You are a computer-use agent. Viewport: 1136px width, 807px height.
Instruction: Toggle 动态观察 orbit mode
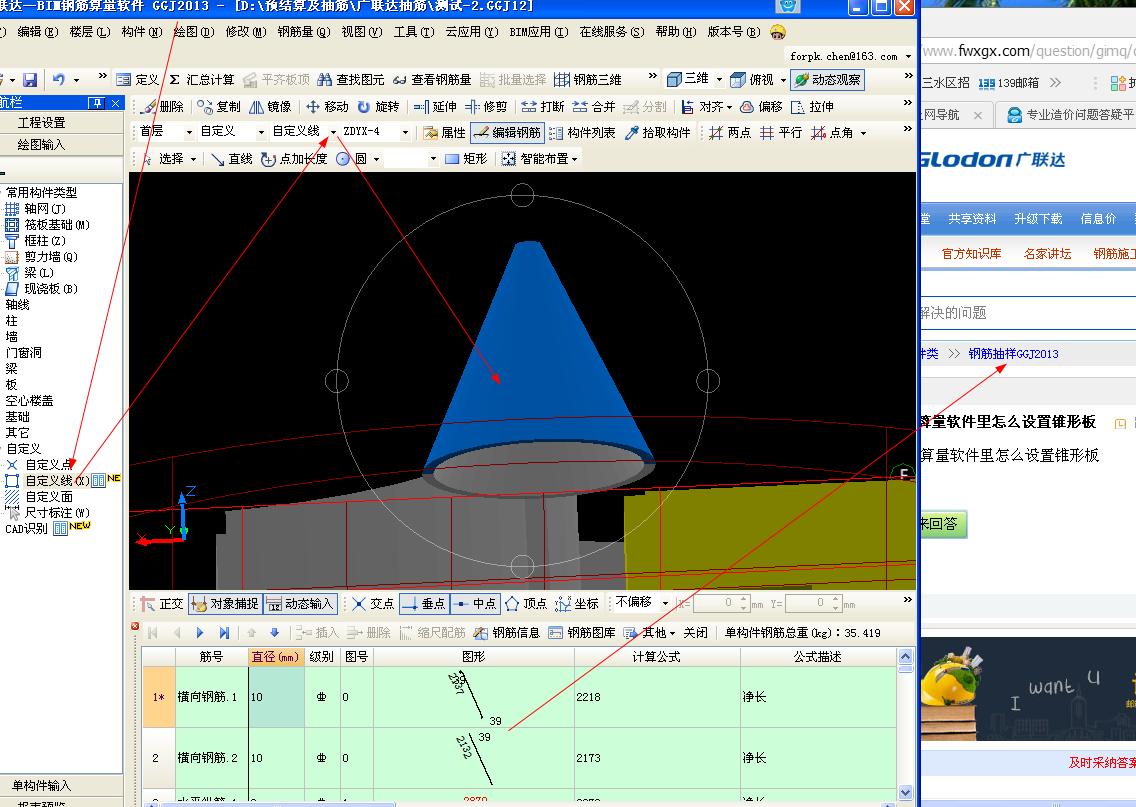(827, 80)
